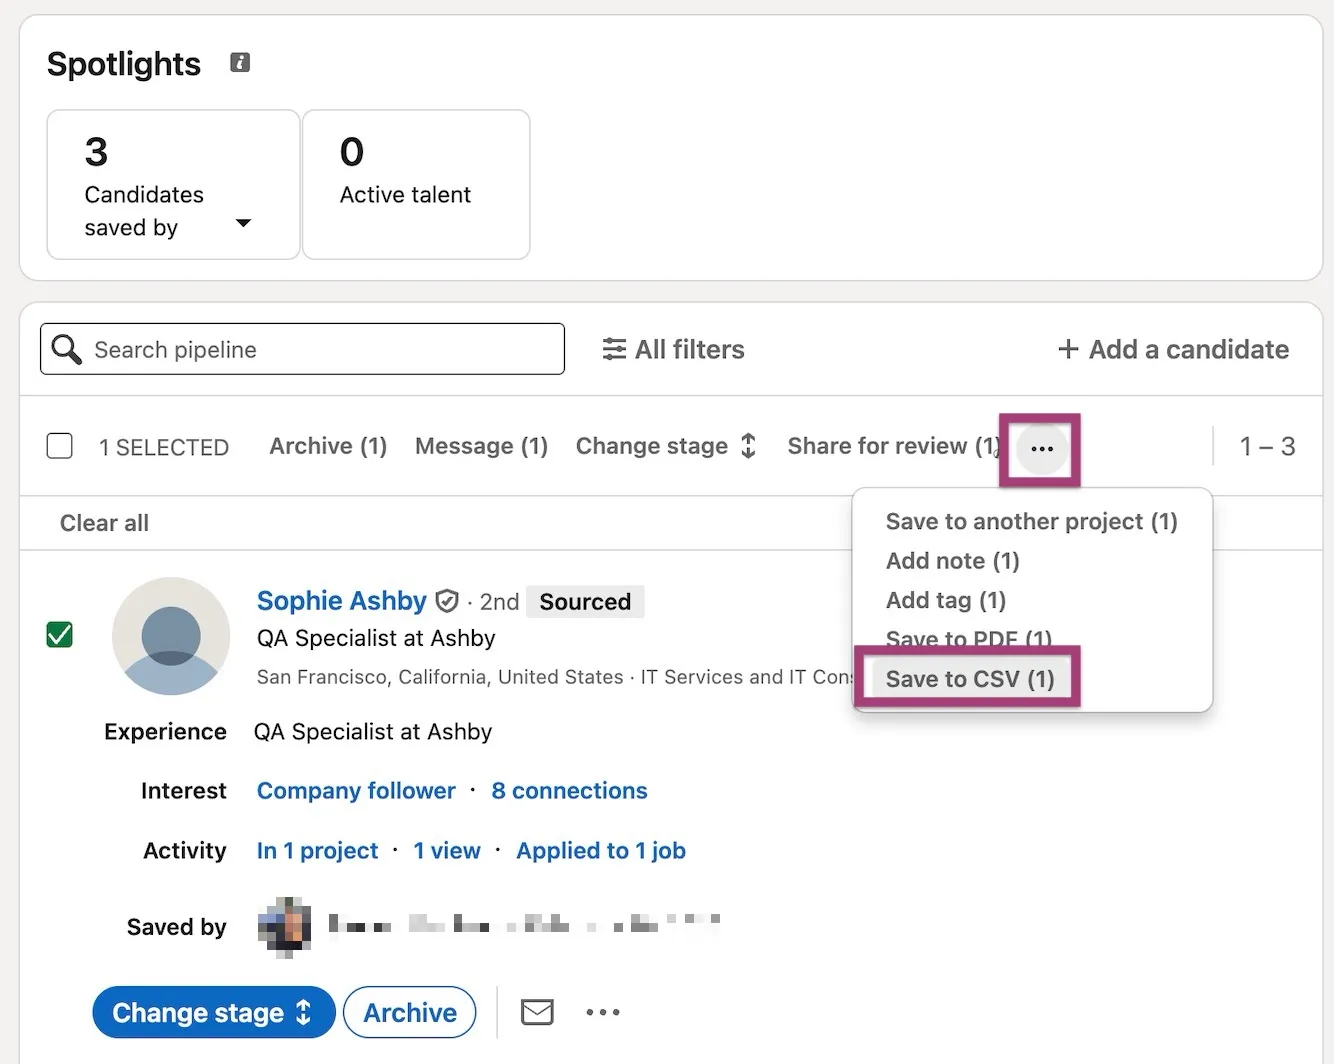1334x1064 pixels.
Task: Open the three-dot menu on Sophie Ashby's card
Action: [603, 1012]
